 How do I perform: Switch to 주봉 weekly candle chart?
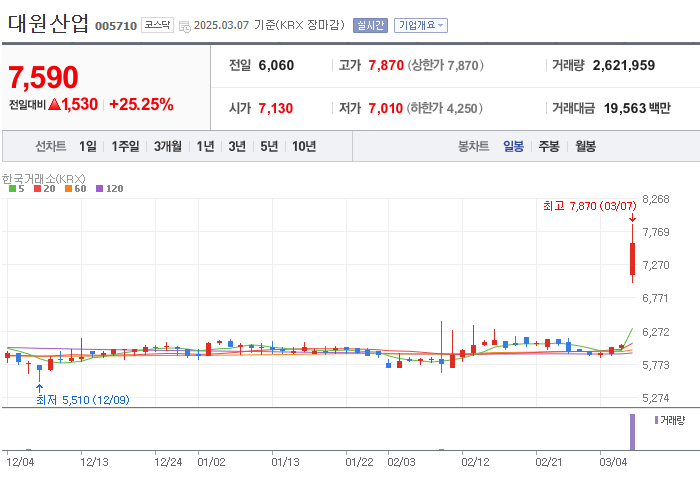(x=549, y=146)
